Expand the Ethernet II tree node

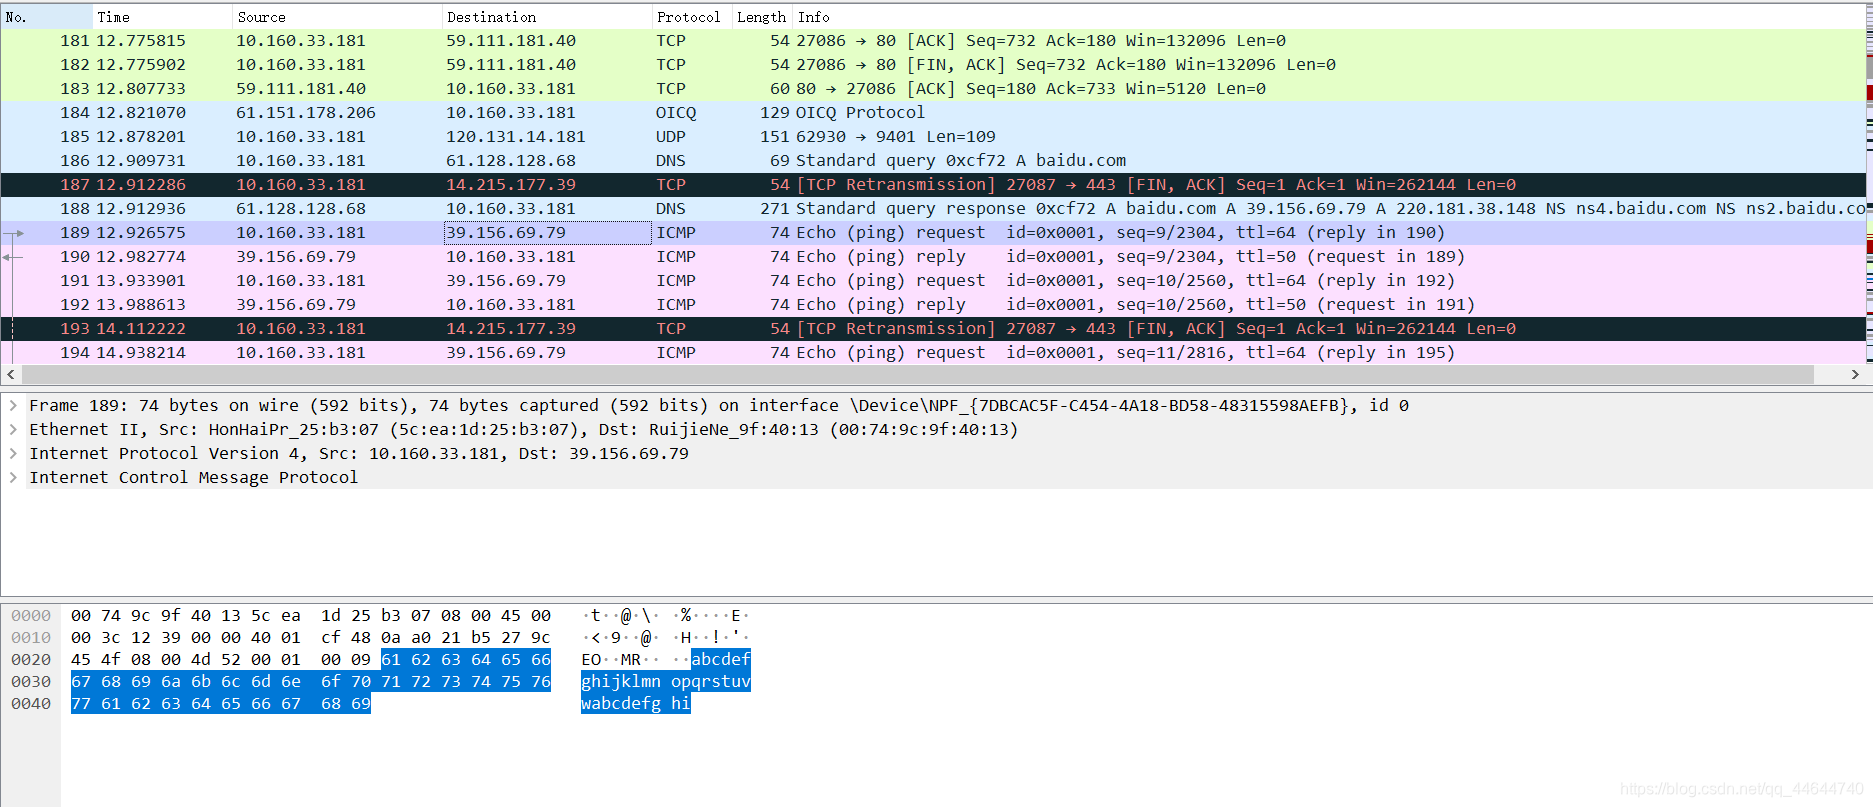(13, 429)
